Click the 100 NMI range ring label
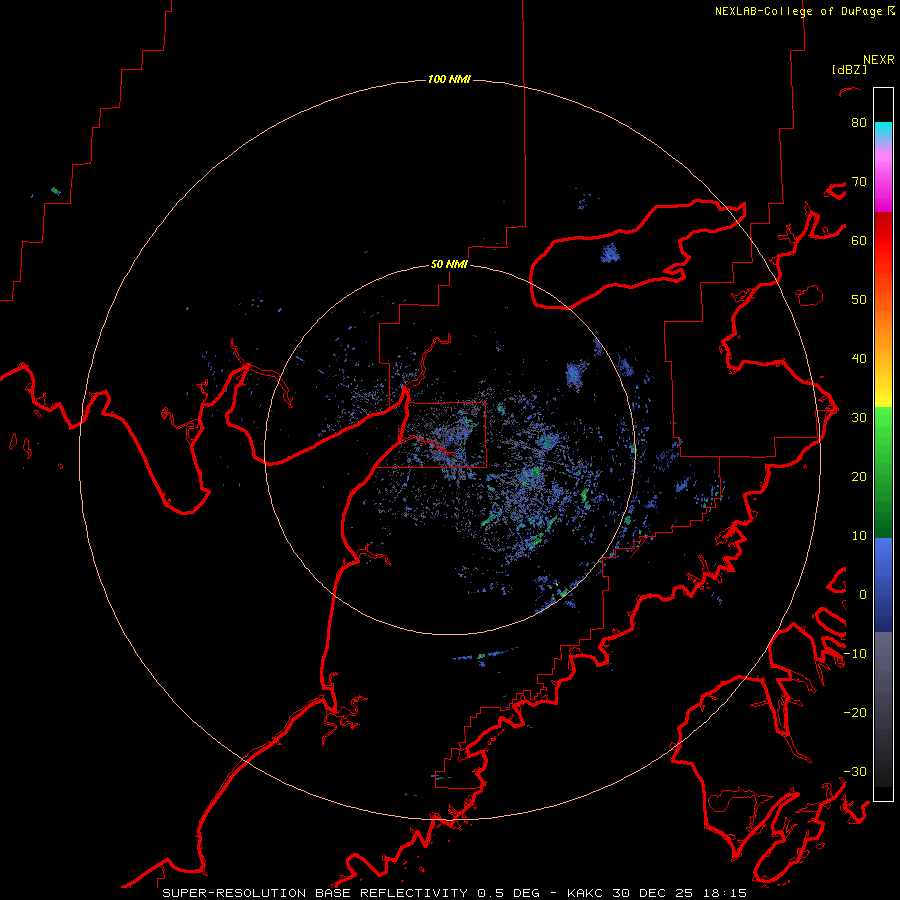Viewport: 900px width, 900px height. 449,79
